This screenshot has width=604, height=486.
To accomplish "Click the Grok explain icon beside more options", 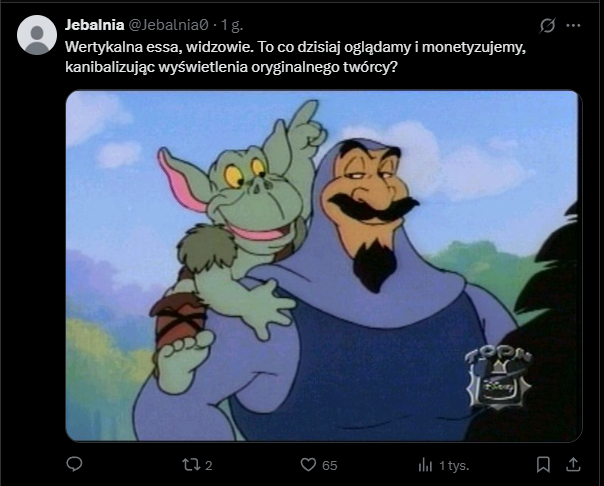I will point(547,26).
